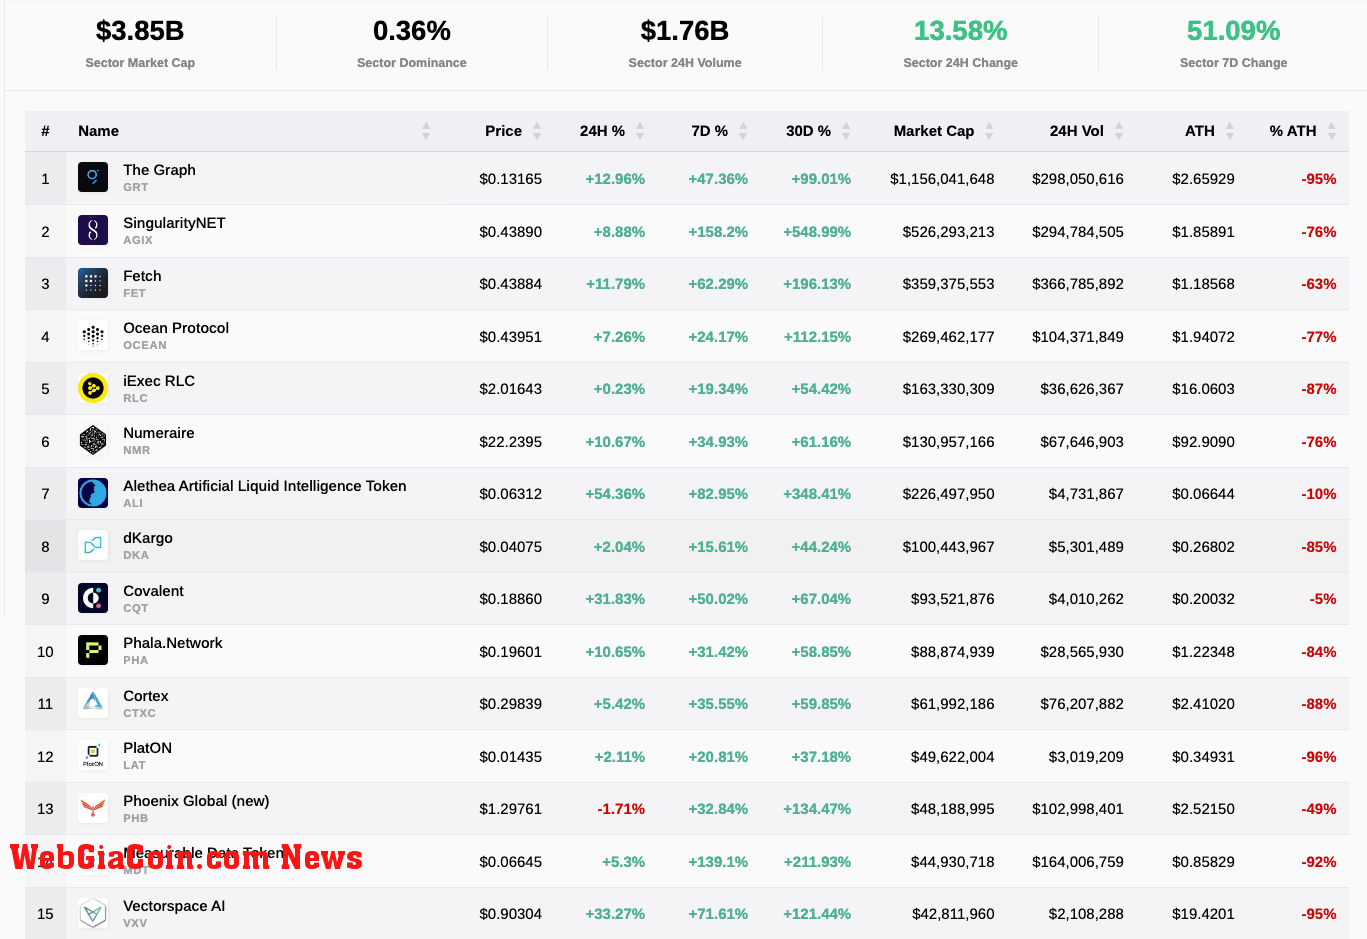Click the Cortex CTXC logo icon
1367x939 pixels.
click(x=93, y=703)
